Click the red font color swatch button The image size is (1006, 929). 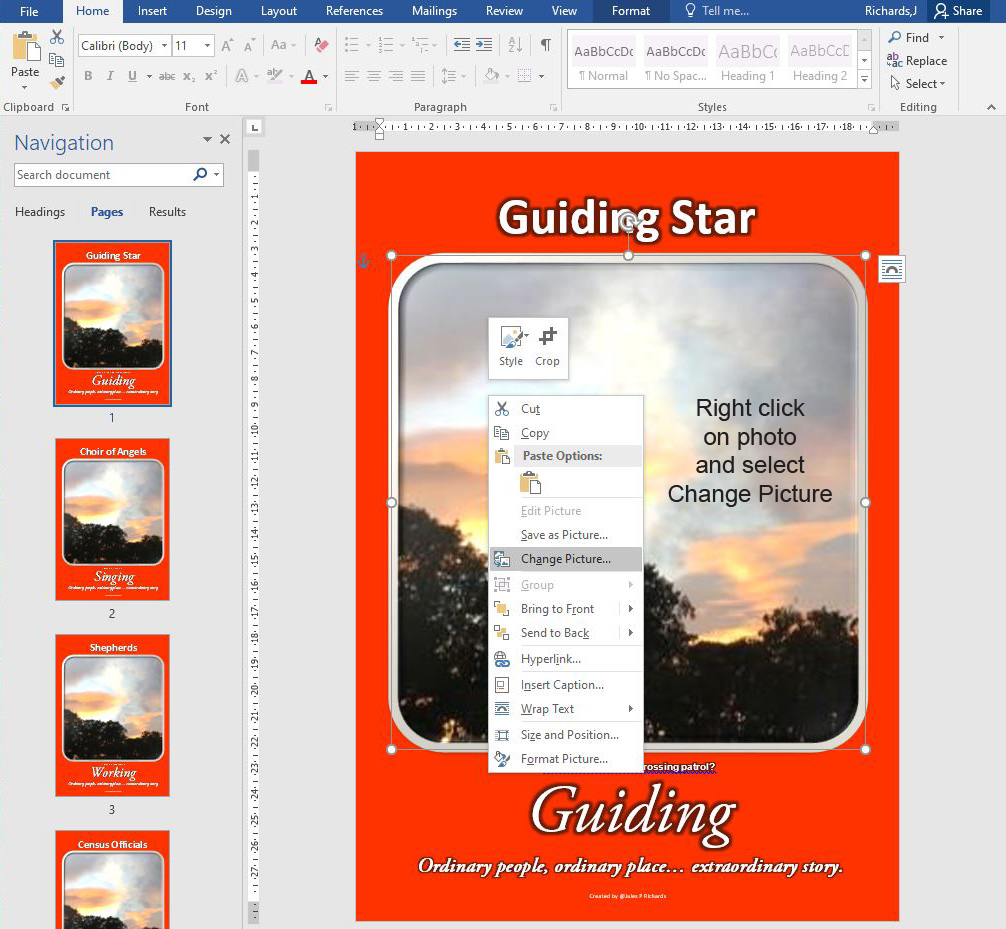309,76
